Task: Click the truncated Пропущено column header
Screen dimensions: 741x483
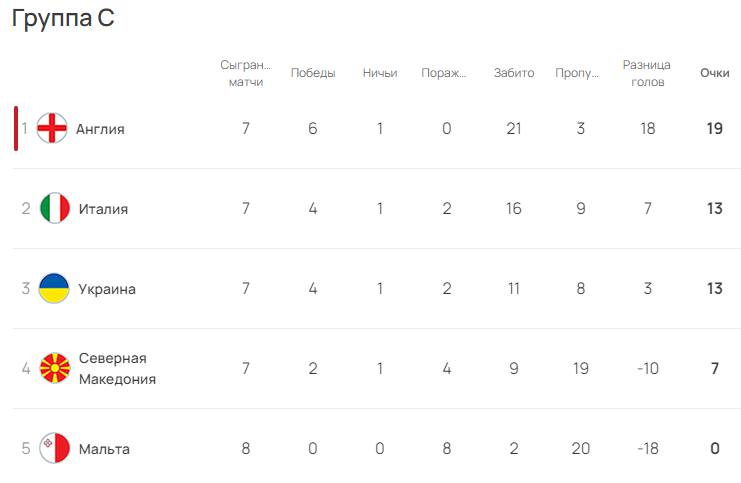Action: coord(580,73)
